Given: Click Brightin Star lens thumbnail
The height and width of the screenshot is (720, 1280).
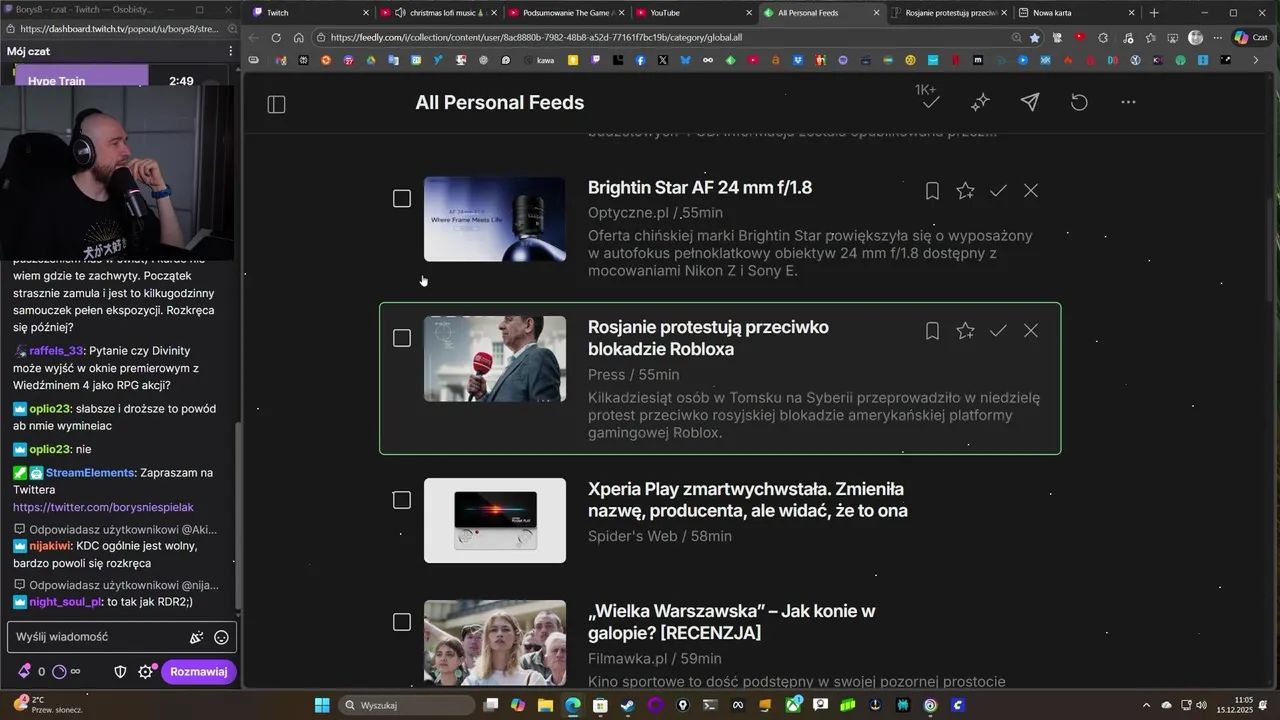Looking at the screenshot, I should (x=495, y=219).
